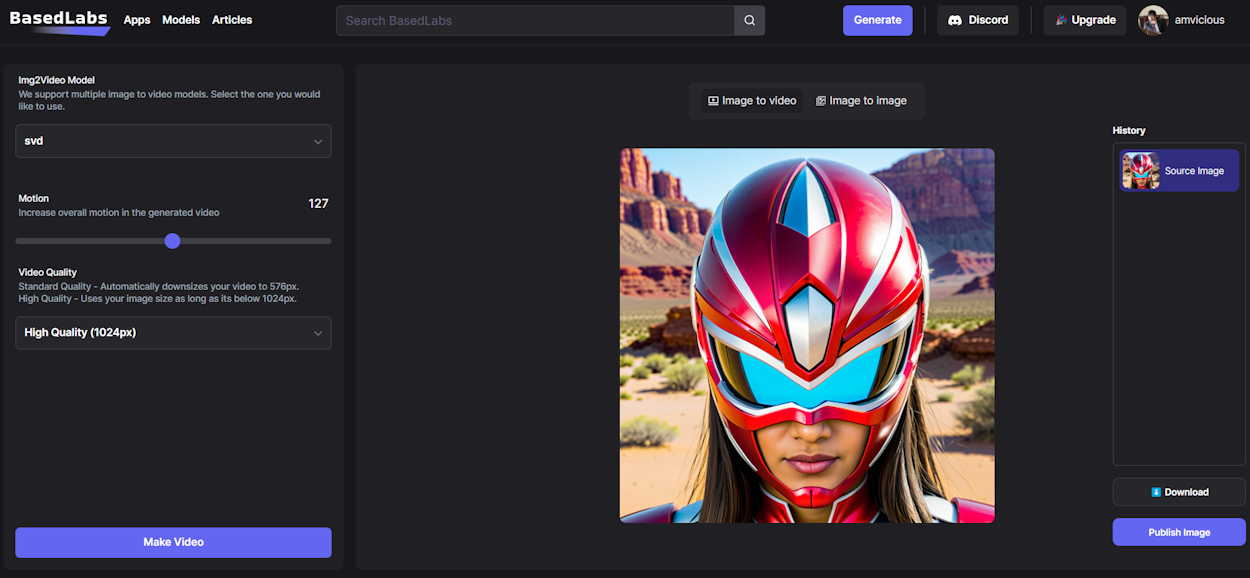This screenshot has width=1250, height=578.
Task: Click the Upgrade lightning icon
Action: [x=1063, y=19]
